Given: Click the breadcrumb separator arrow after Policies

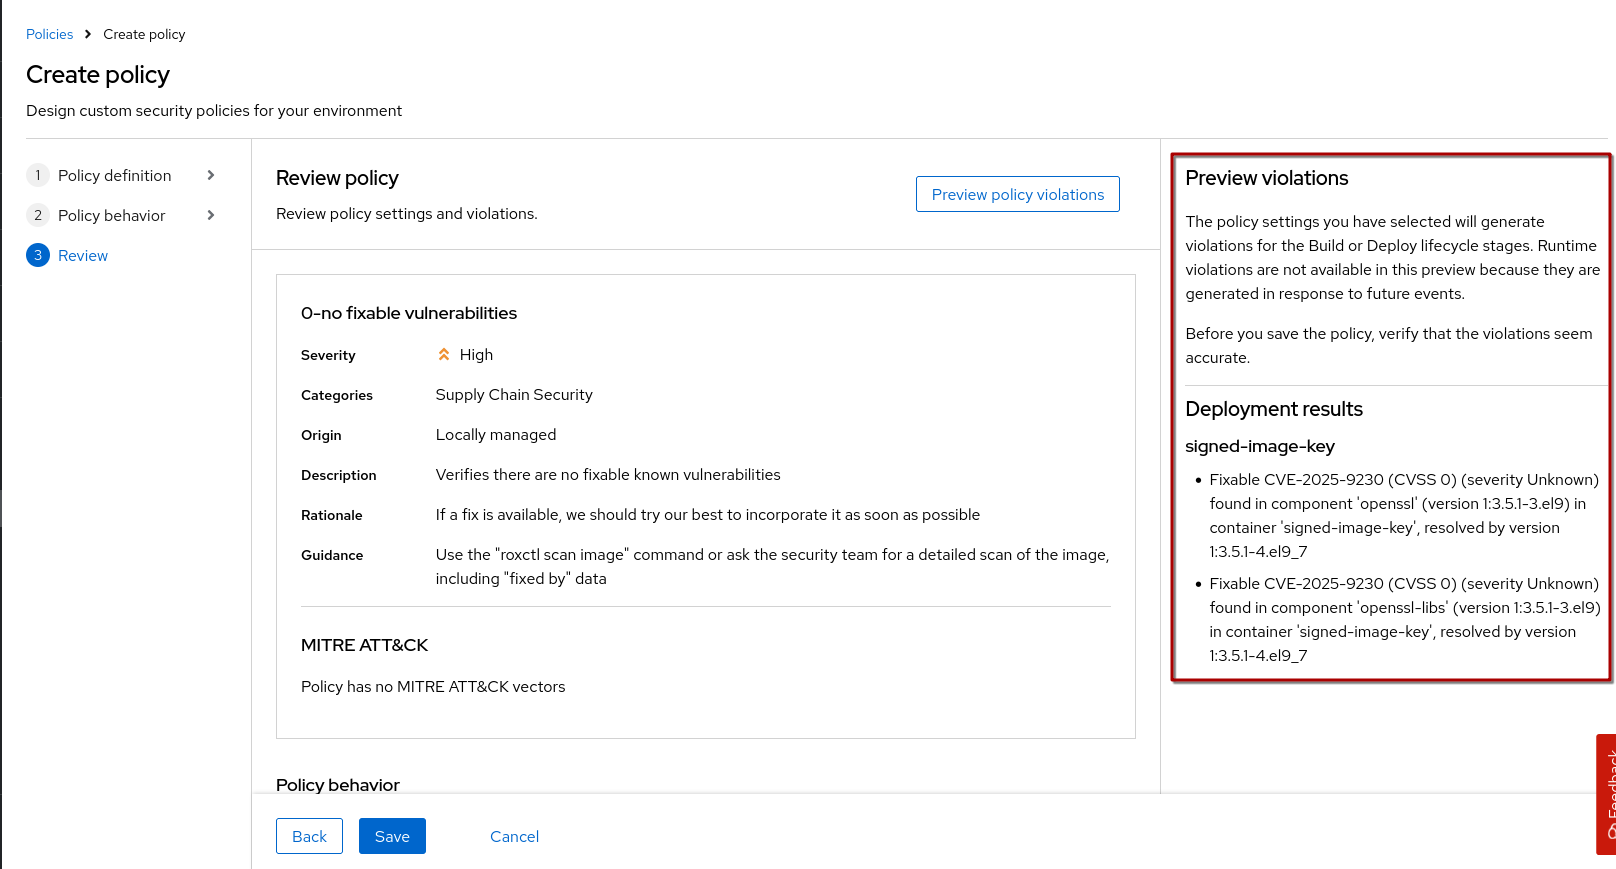Looking at the screenshot, I should click(88, 34).
